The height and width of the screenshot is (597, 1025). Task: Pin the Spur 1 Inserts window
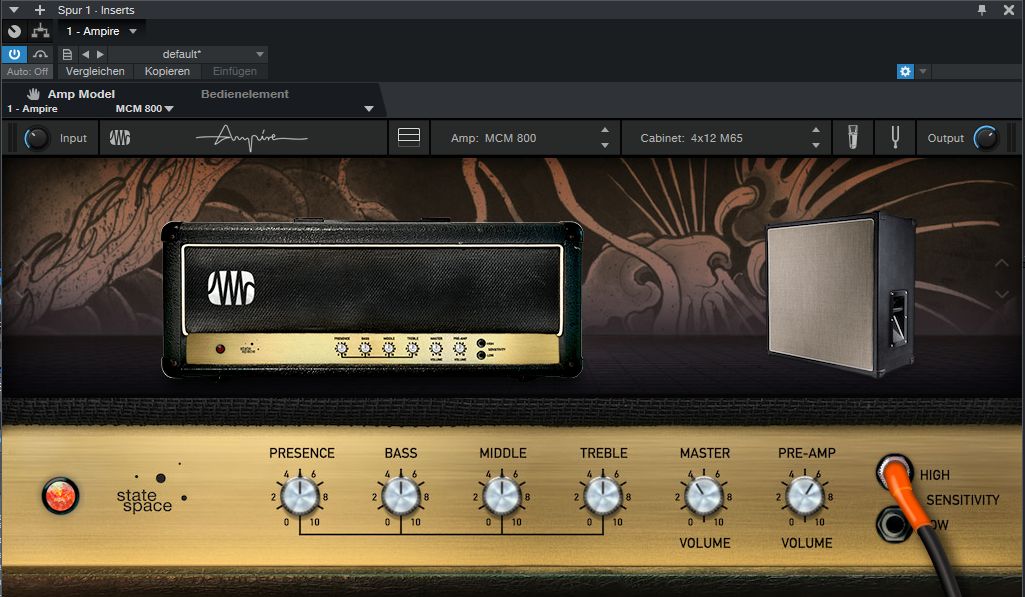point(982,10)
